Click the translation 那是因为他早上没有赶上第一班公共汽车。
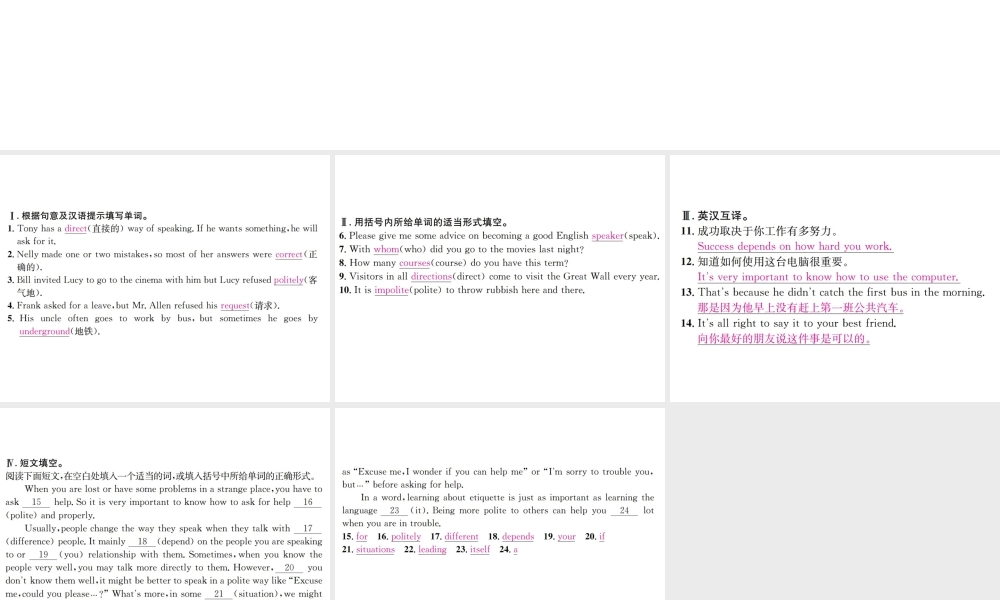Viewport: 1000px width, 600px height. coord(801,308)
